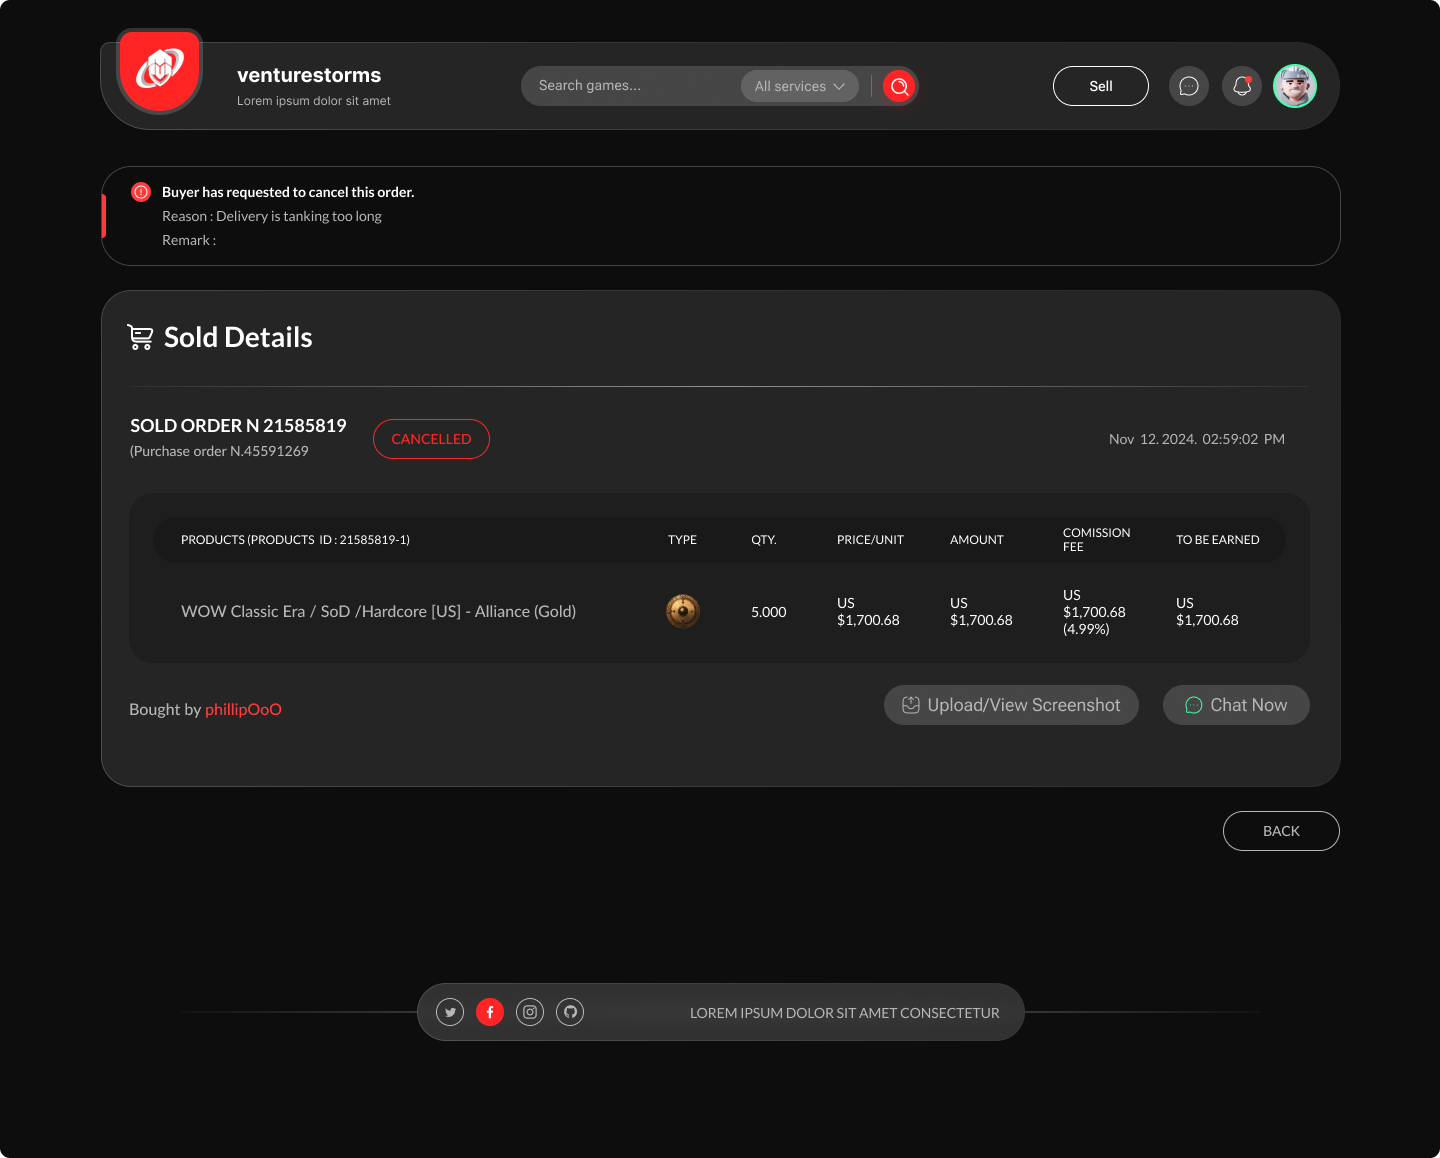Click the Search games input field
This screenshot has width=1440, height=1158.
tap(630, 86)
